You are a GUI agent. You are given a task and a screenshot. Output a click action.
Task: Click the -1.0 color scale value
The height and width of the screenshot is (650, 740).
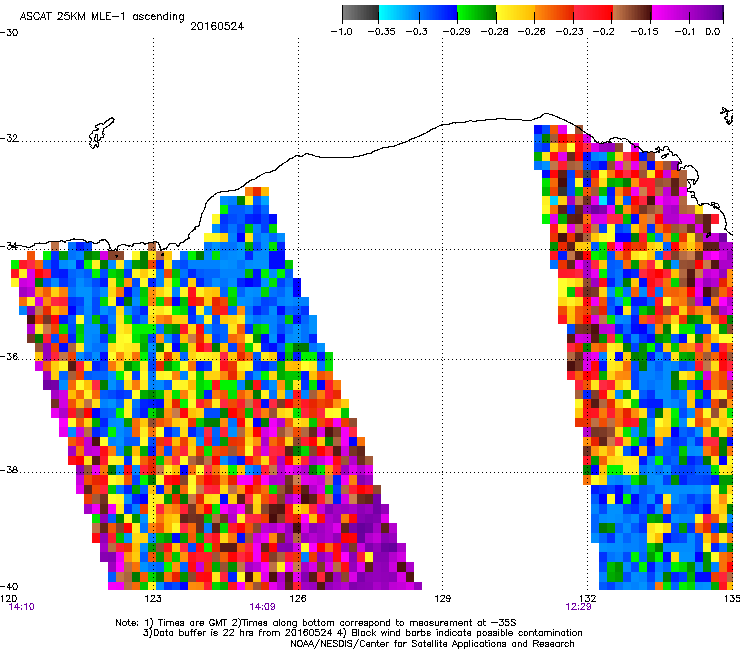[342, 32]
